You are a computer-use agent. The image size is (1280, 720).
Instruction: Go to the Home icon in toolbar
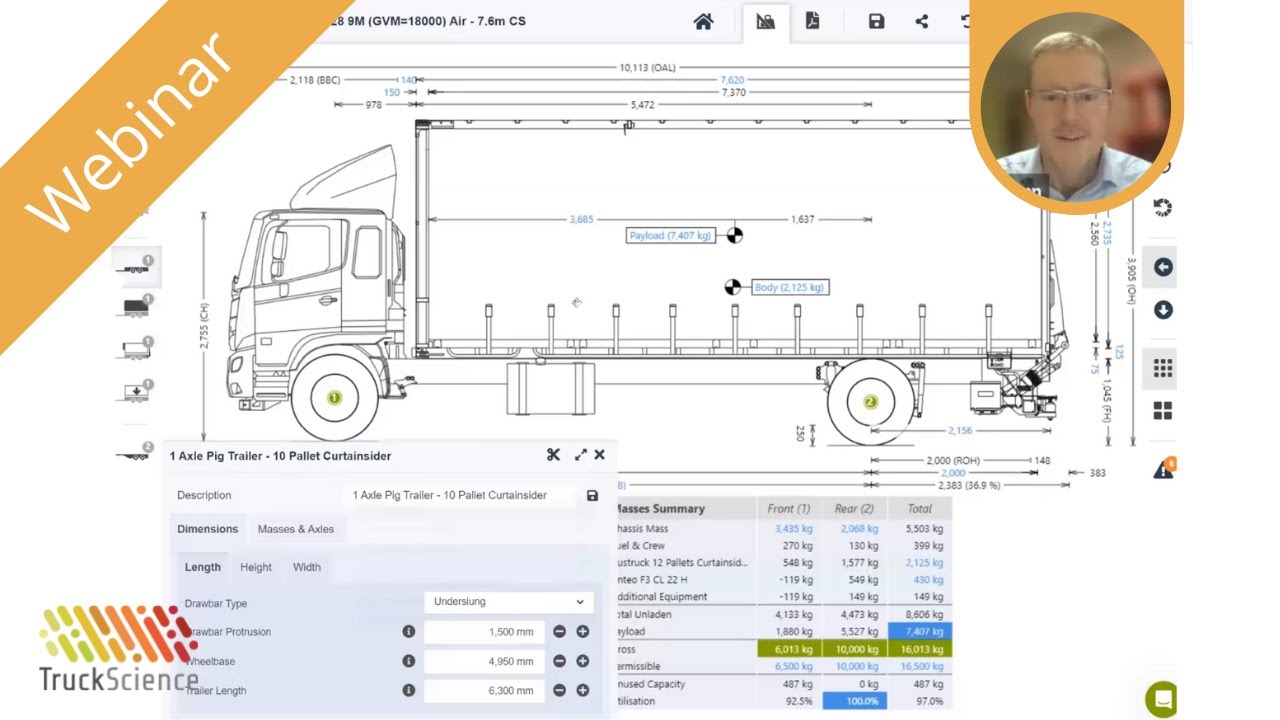pos(703,22)
